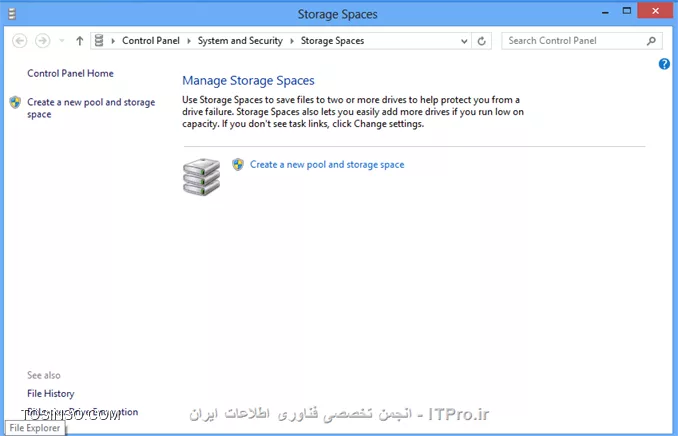
Task: Expand the chevron before Control Panel breadcrumb
Action: point(113,41)
